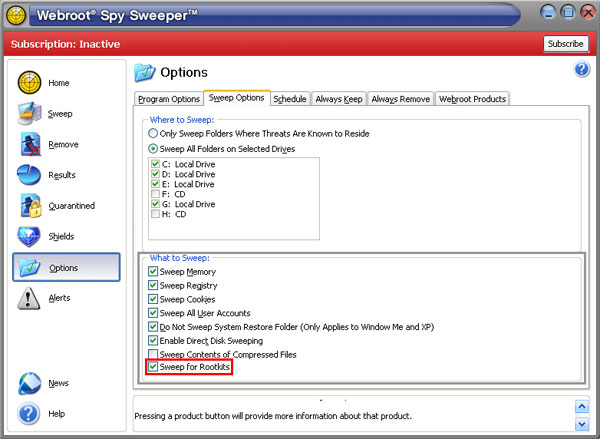Click the blue help icon beside Options heading

coord(582,70)
